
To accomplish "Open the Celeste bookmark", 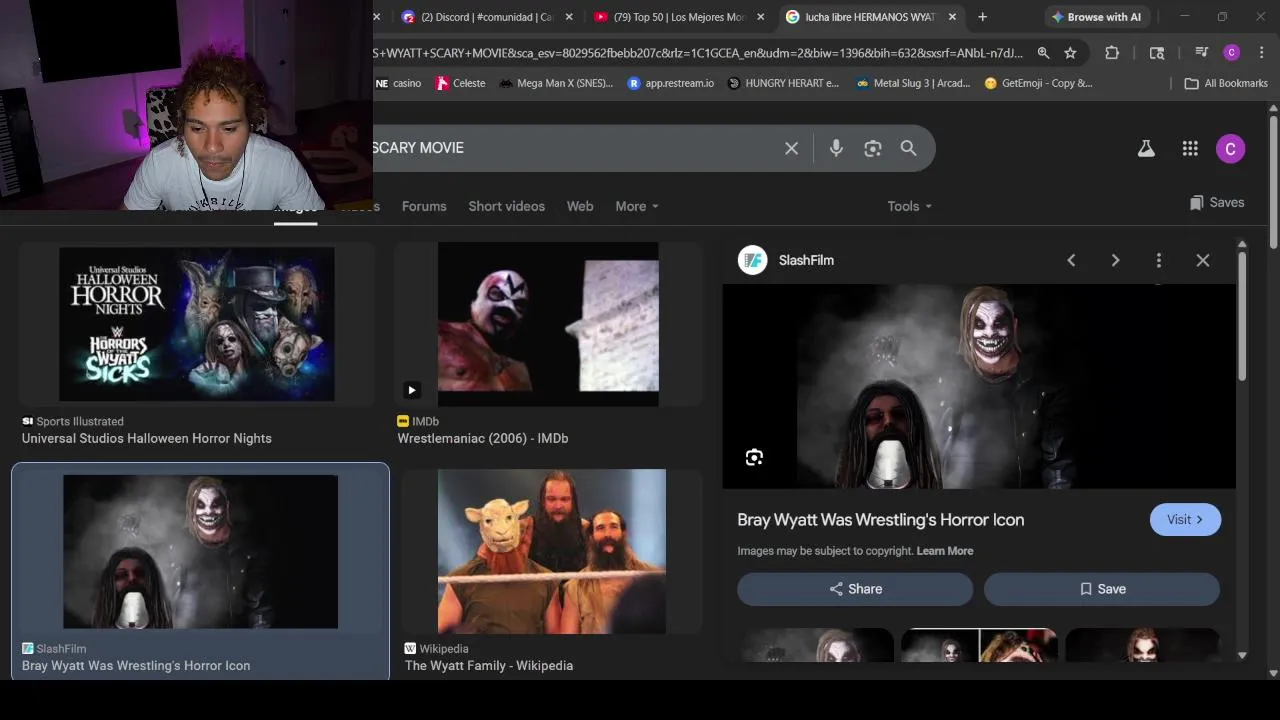I will click(461, 83).
